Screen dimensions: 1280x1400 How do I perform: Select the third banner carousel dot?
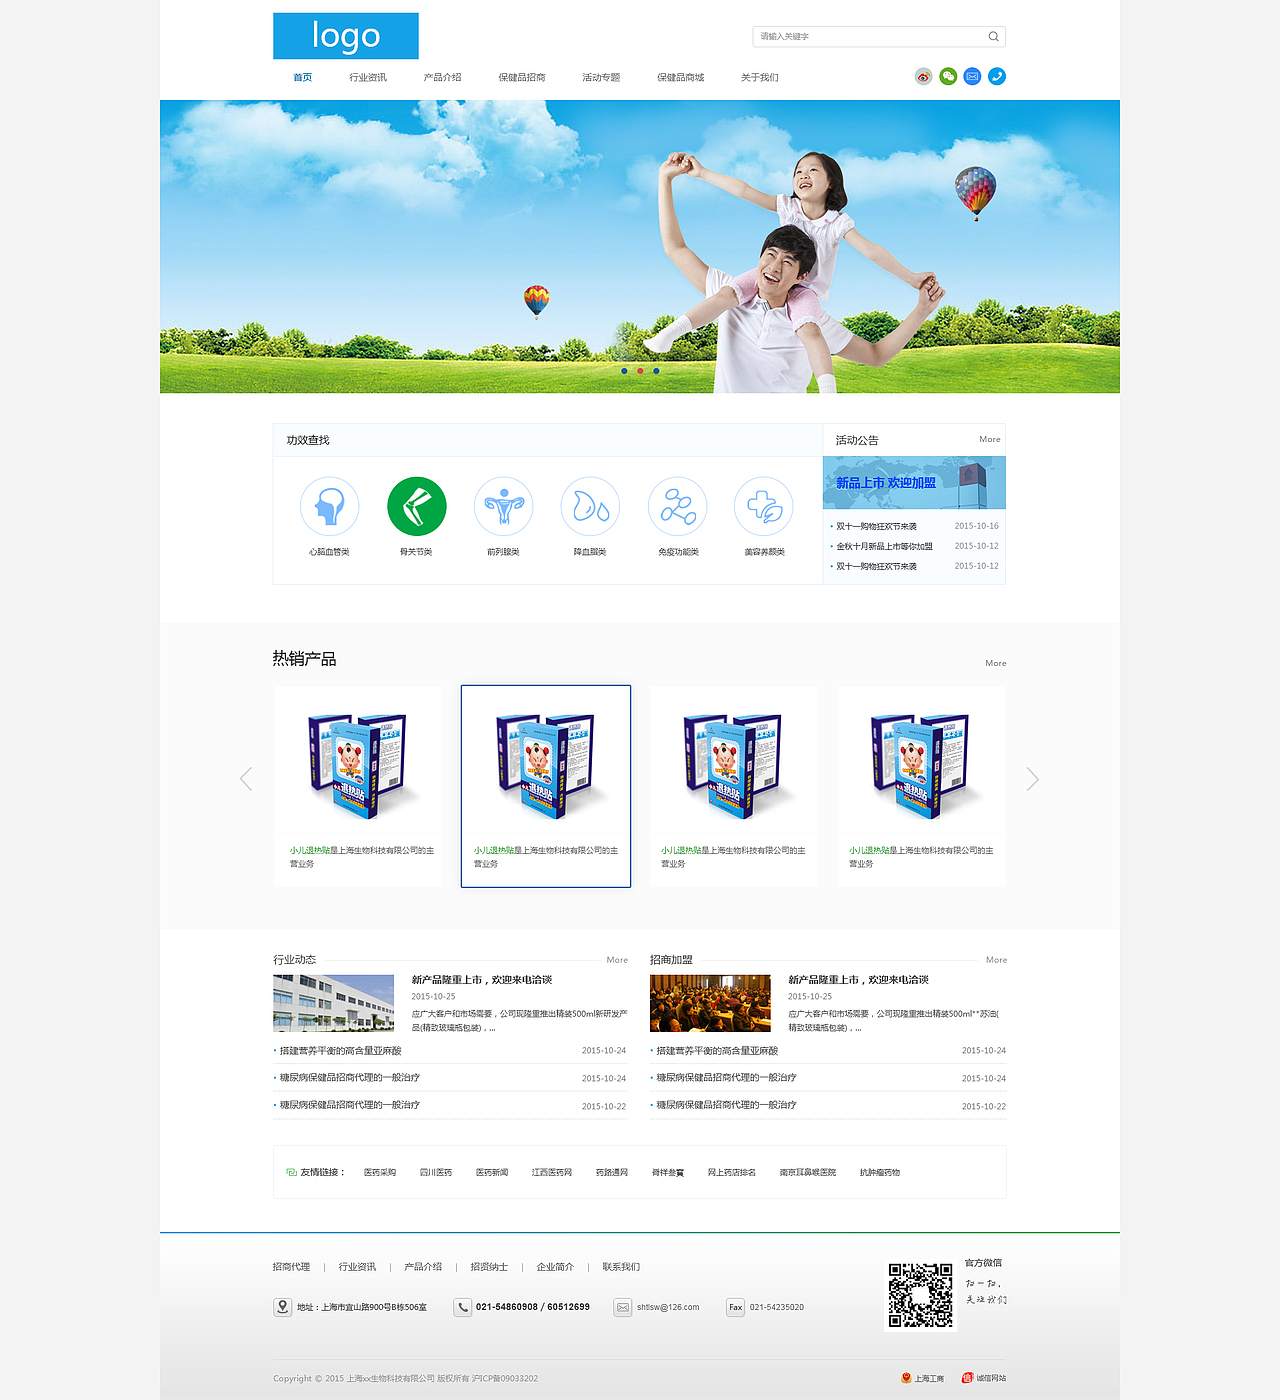pyautogui.click(x=656, y=371)
